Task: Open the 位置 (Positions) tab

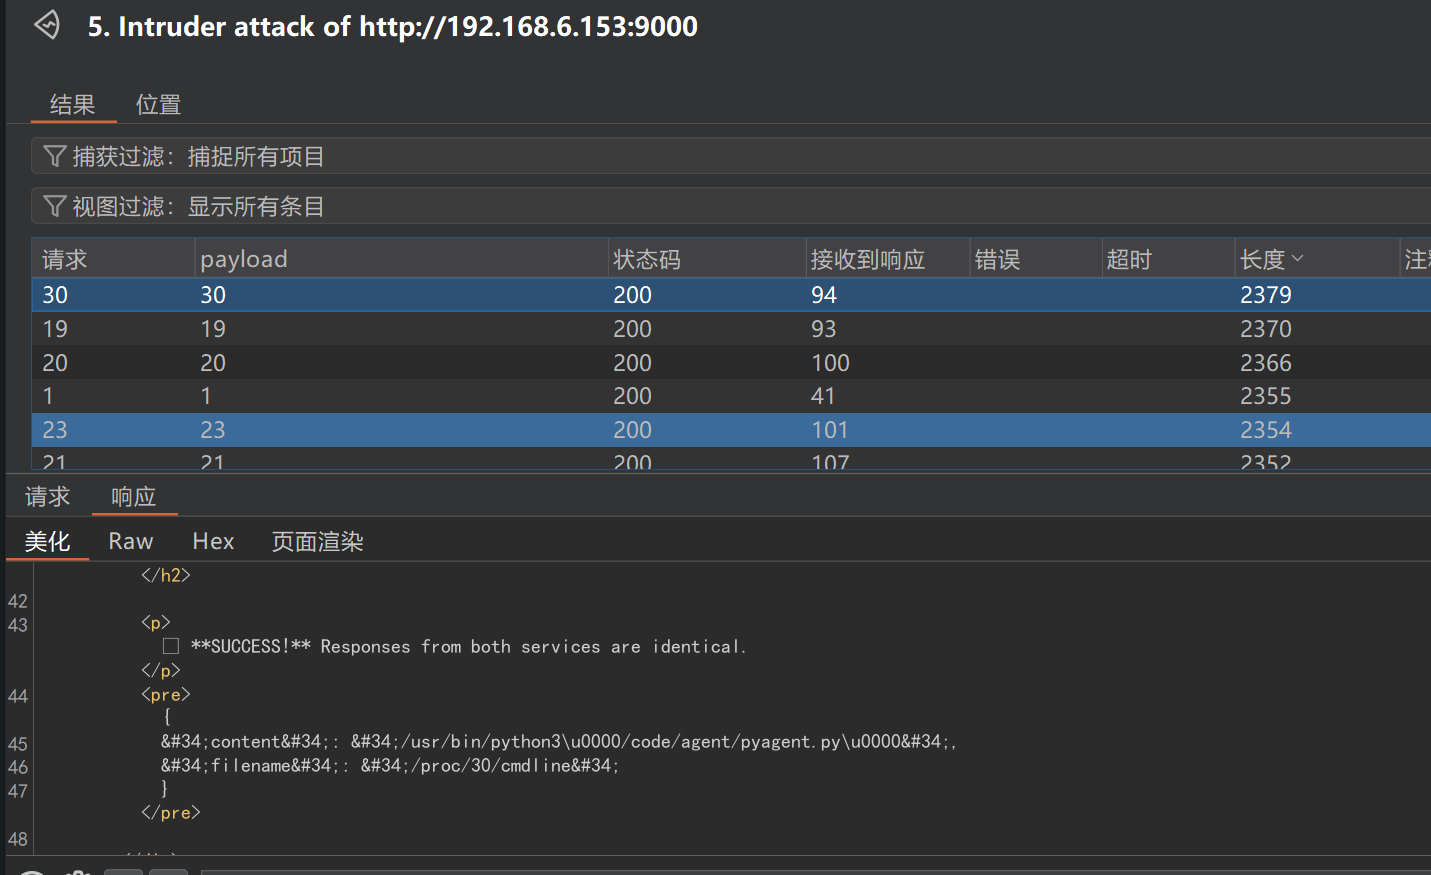Action: point(158,104)
